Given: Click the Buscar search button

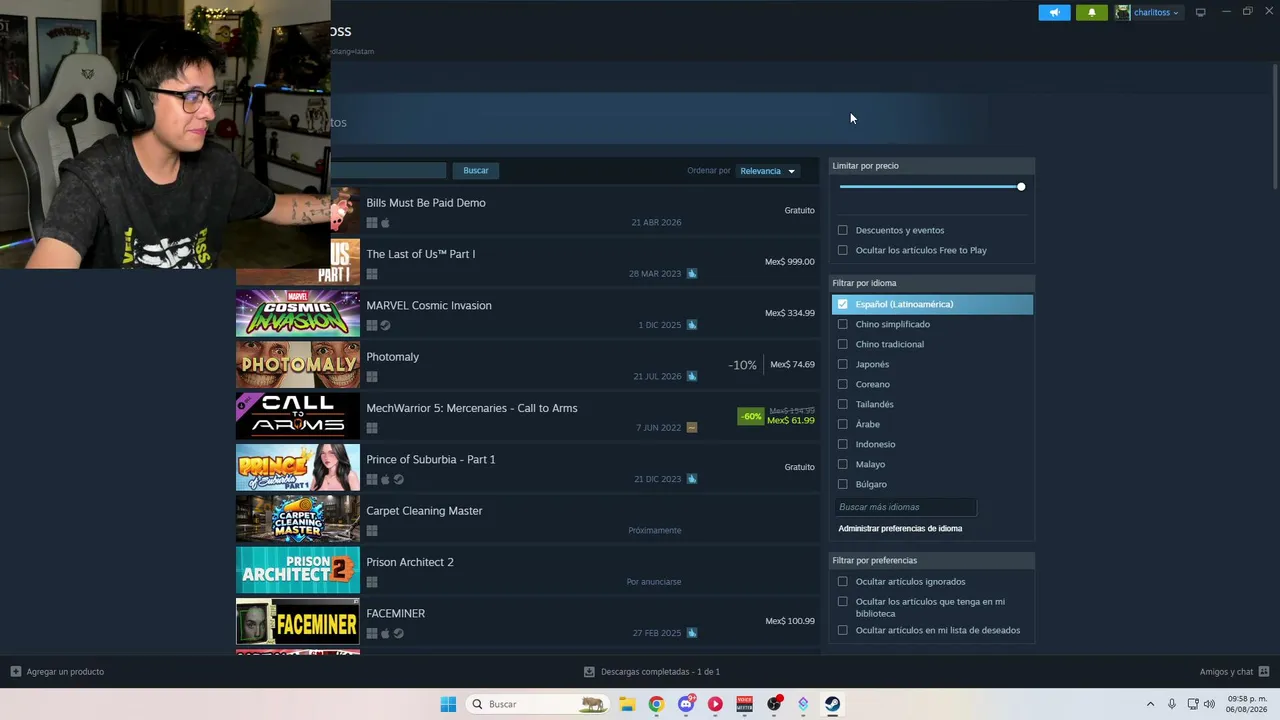Looking at the screenshot, I should point(476,170).
